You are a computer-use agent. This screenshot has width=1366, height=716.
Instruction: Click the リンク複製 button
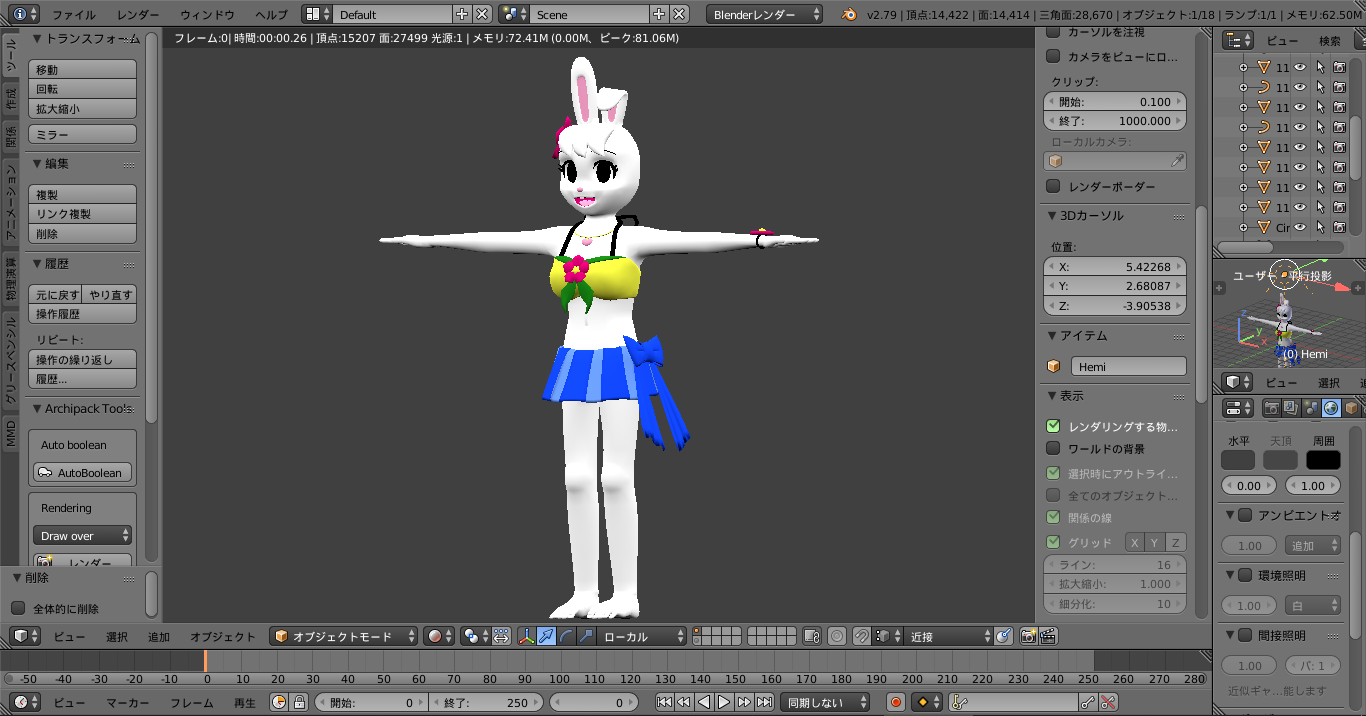82,214
